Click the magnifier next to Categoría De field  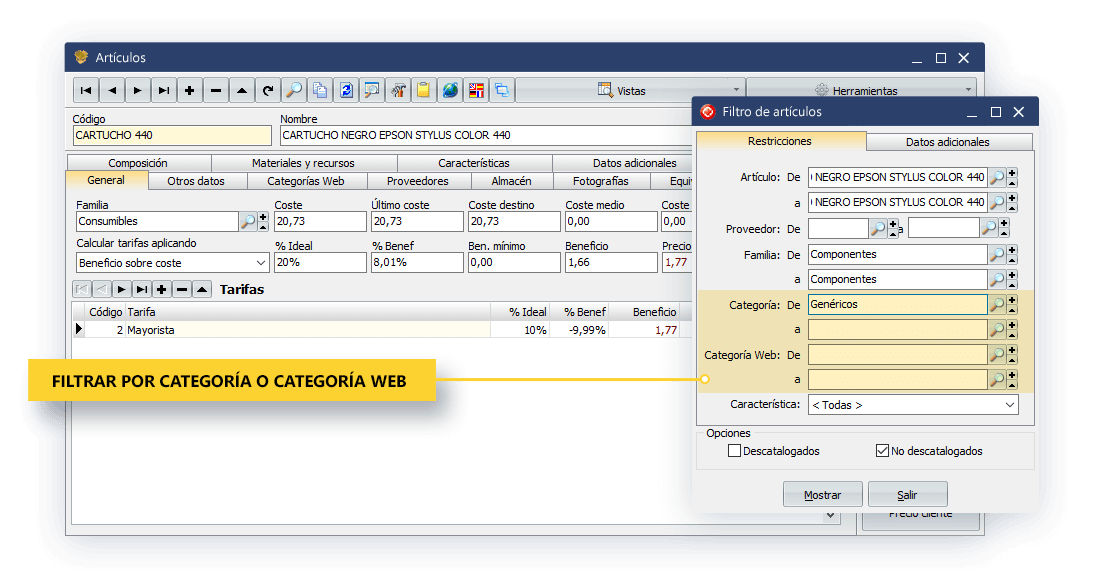pyautogui.click(x=997, y=304)
